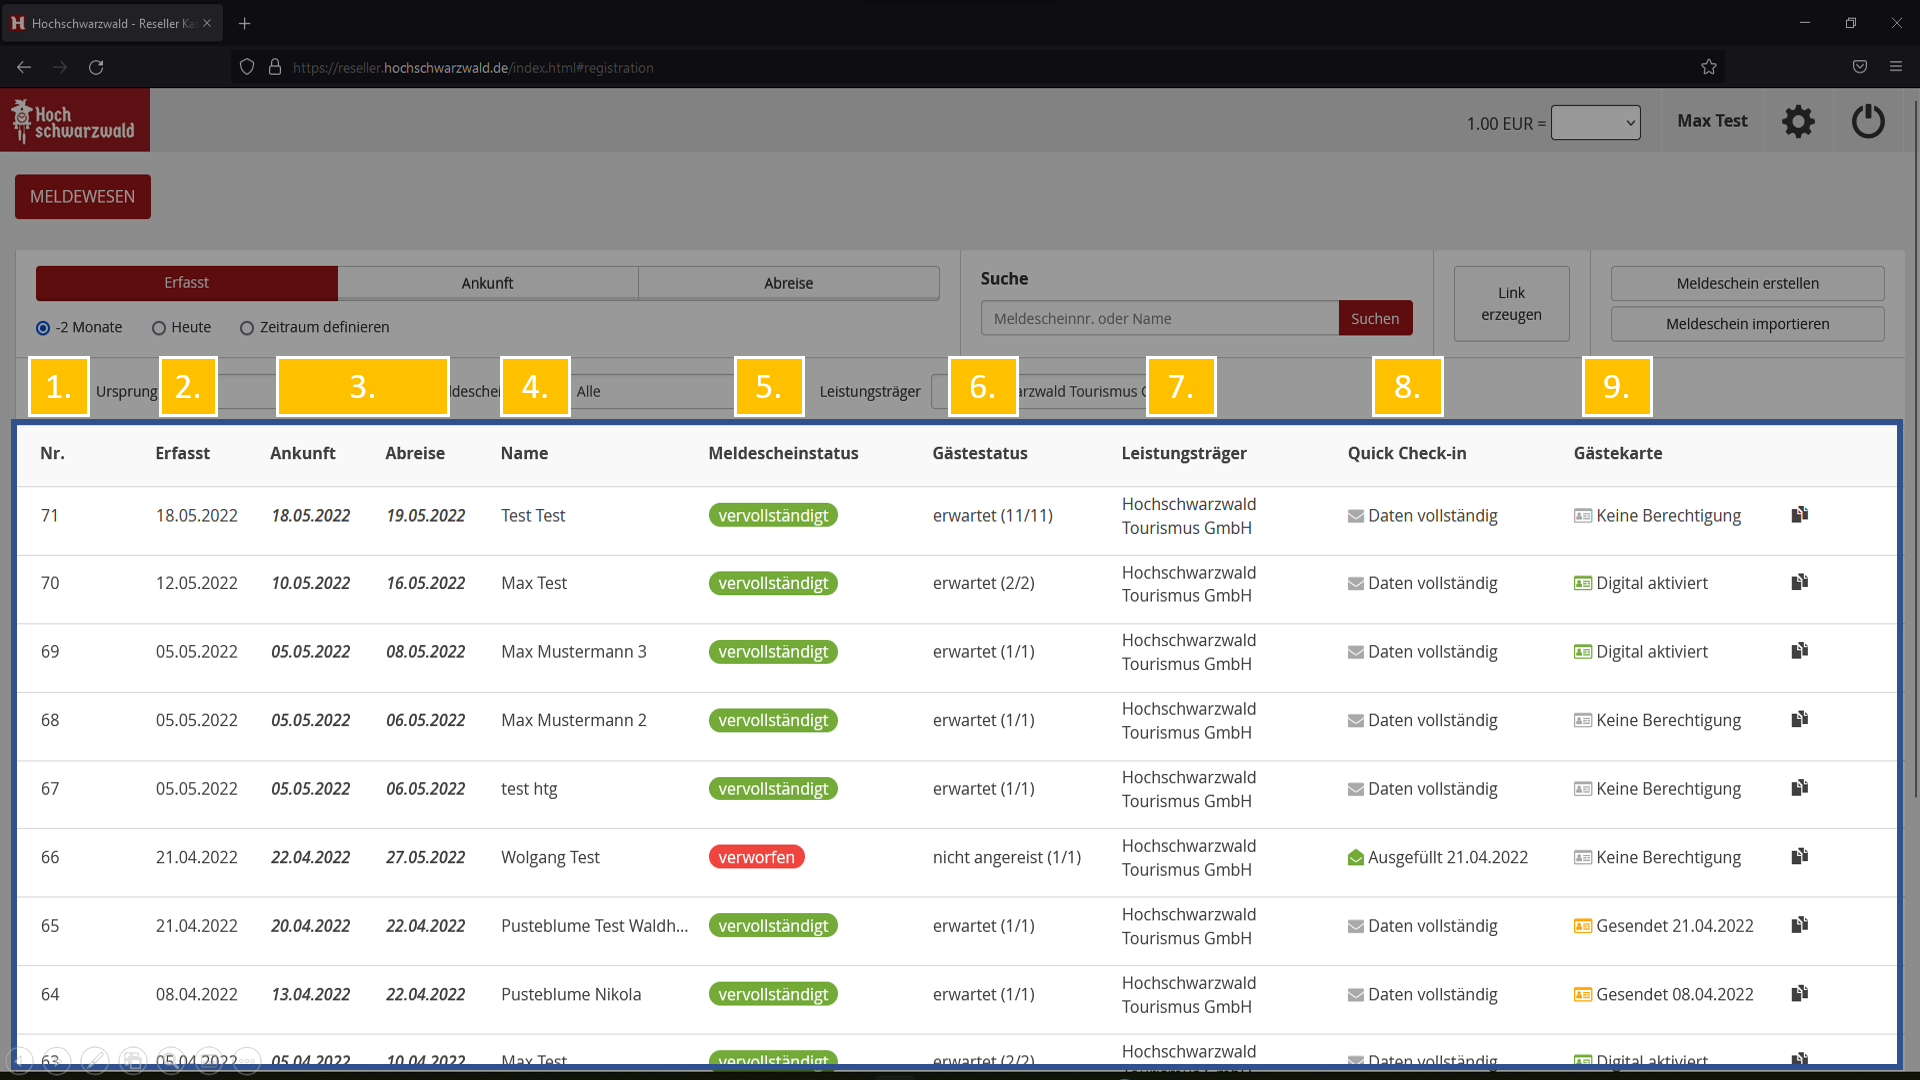The image size is (1920, 1080).
Task: Bookmark page with star icon
Action: (x=1709, y=67)
